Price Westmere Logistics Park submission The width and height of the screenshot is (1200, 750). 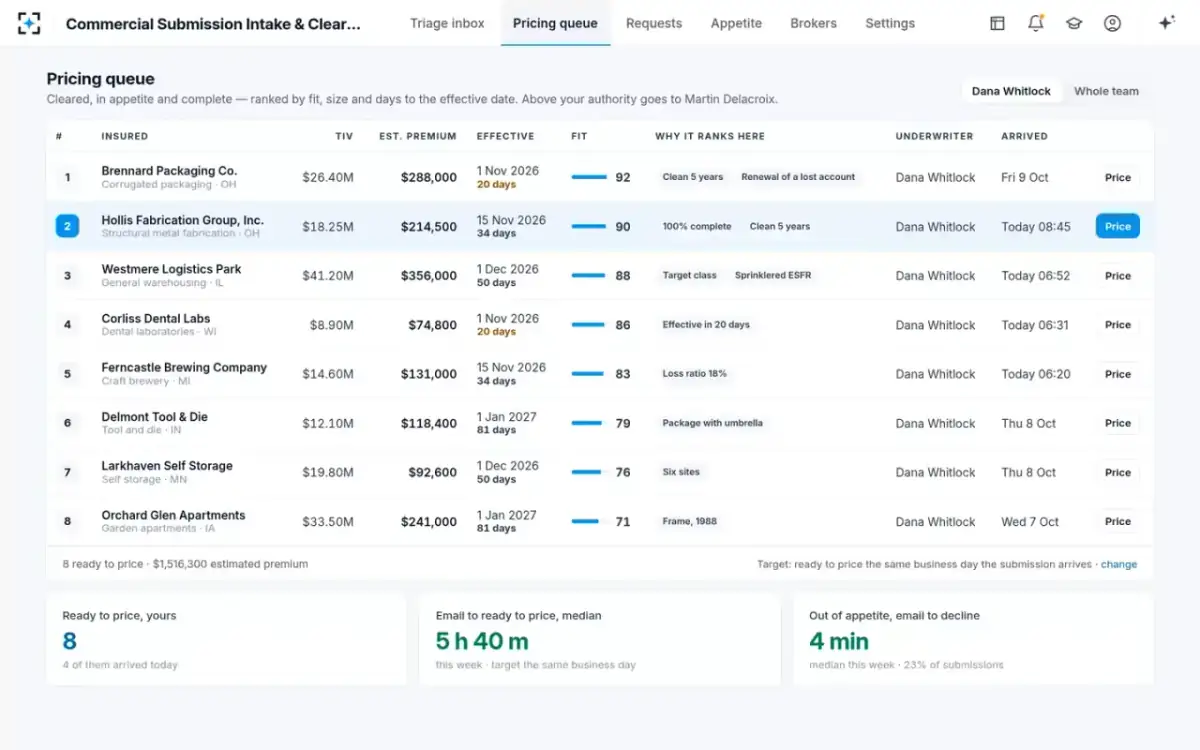[x=1118, y=276]
